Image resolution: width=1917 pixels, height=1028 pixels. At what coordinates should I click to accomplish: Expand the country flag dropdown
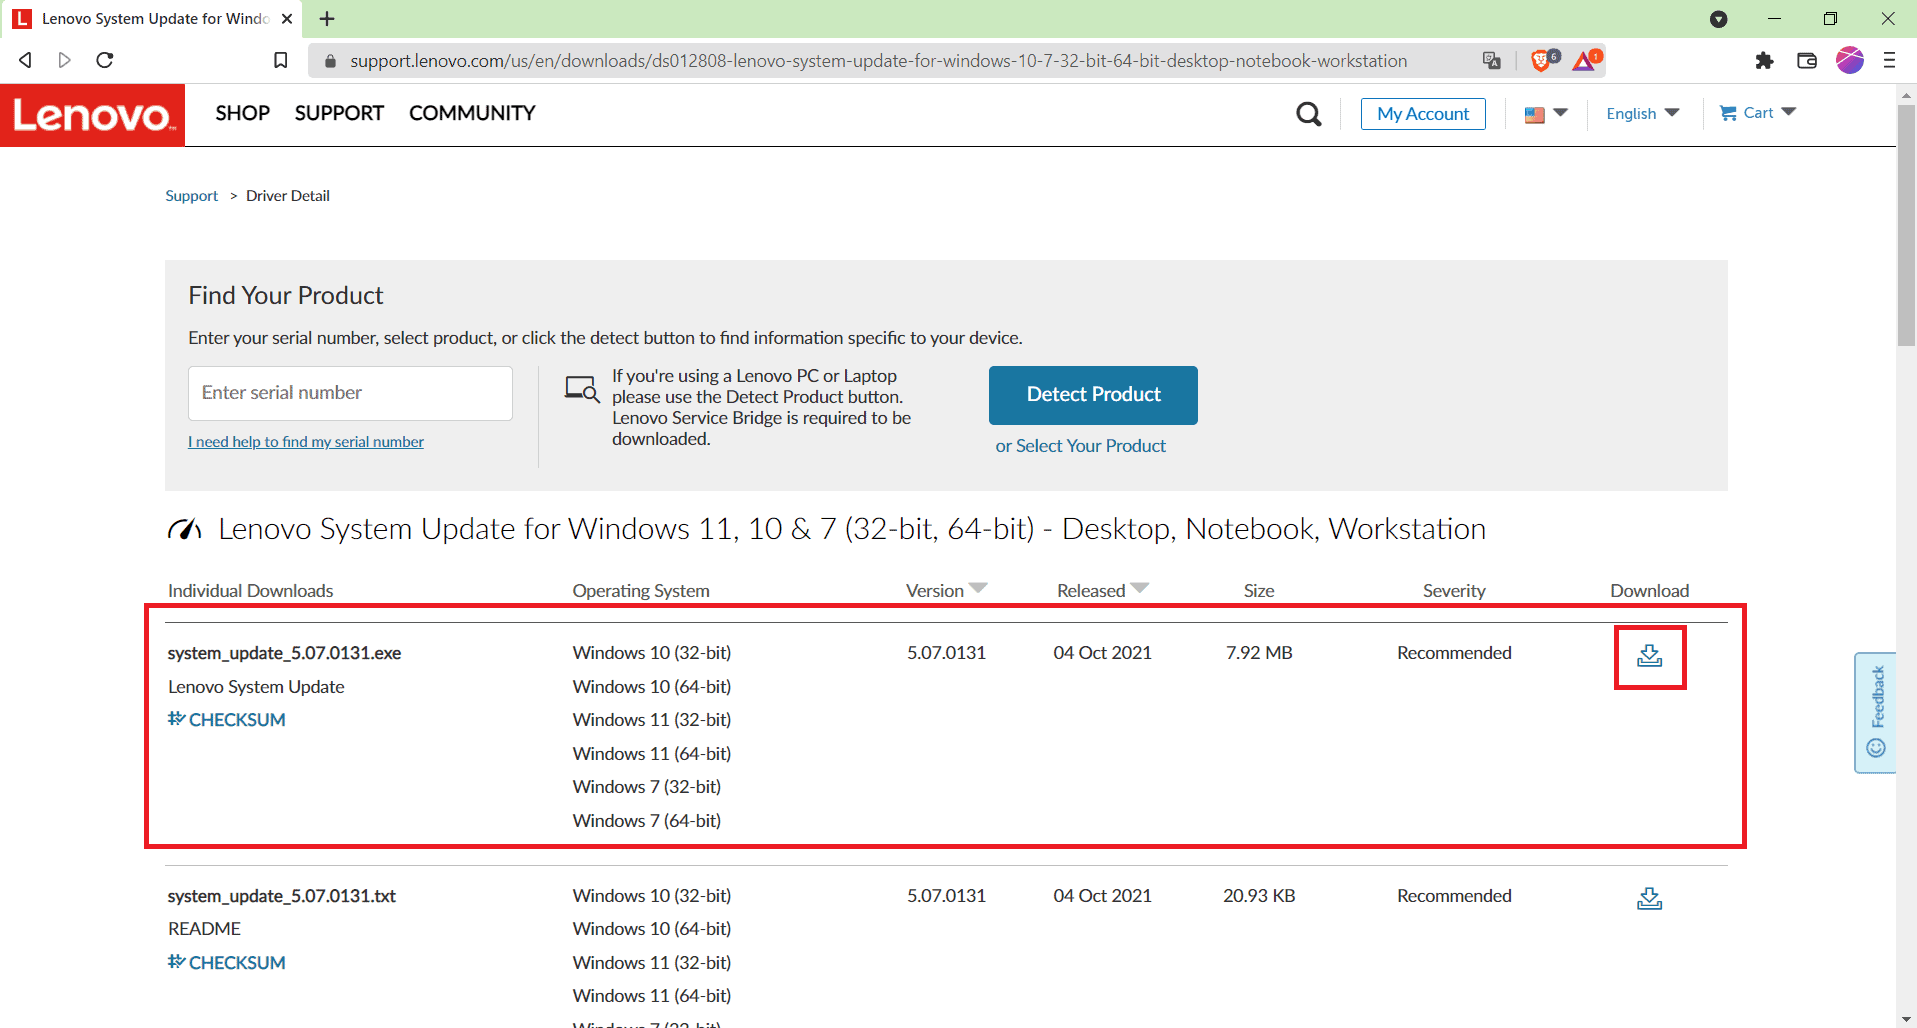[1545, 114]
